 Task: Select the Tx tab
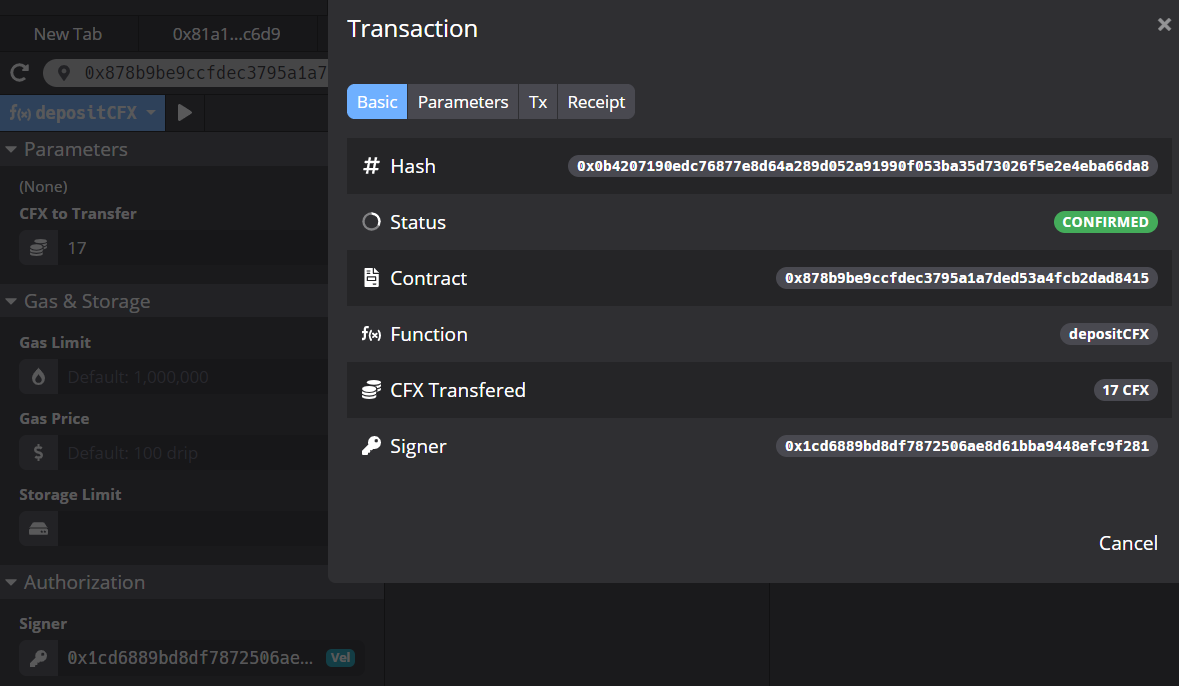(x=538, y=102)
